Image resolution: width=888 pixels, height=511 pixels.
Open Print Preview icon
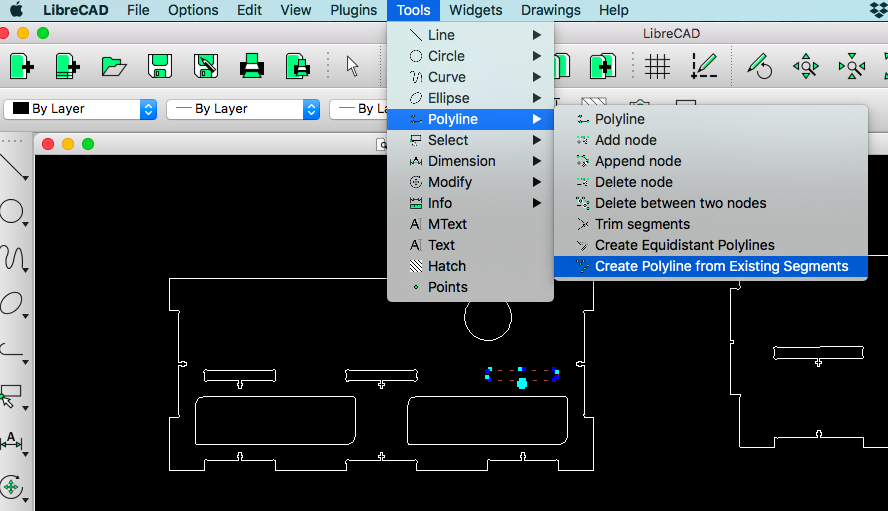coord(297,66)
